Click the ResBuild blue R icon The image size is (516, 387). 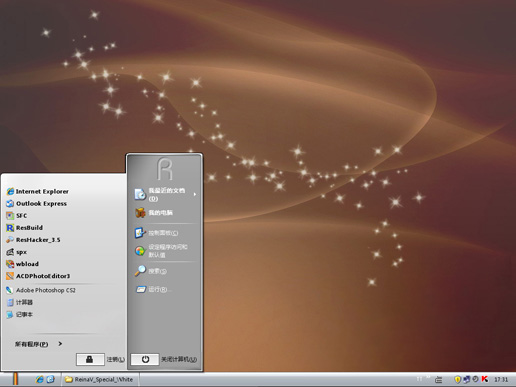10,228
